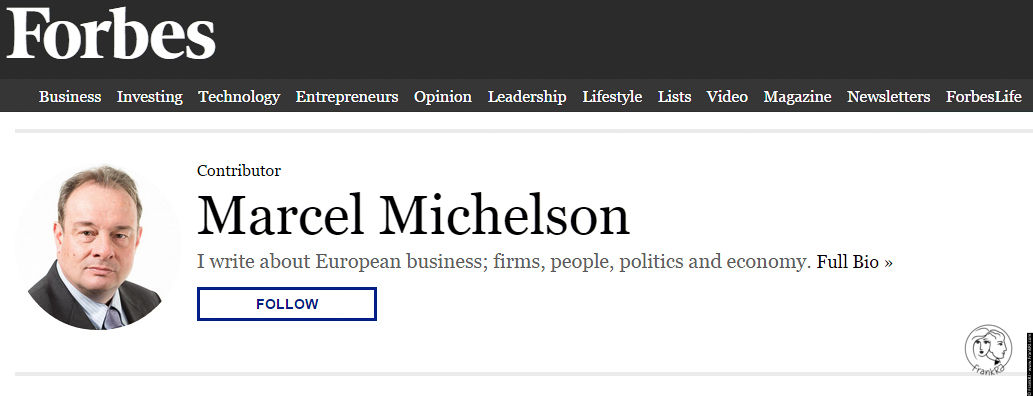Image resolution: width=1033 pixels, height=396 pixels.
Task: Go to Lifestyle section
Action: (x=612, y=97)
